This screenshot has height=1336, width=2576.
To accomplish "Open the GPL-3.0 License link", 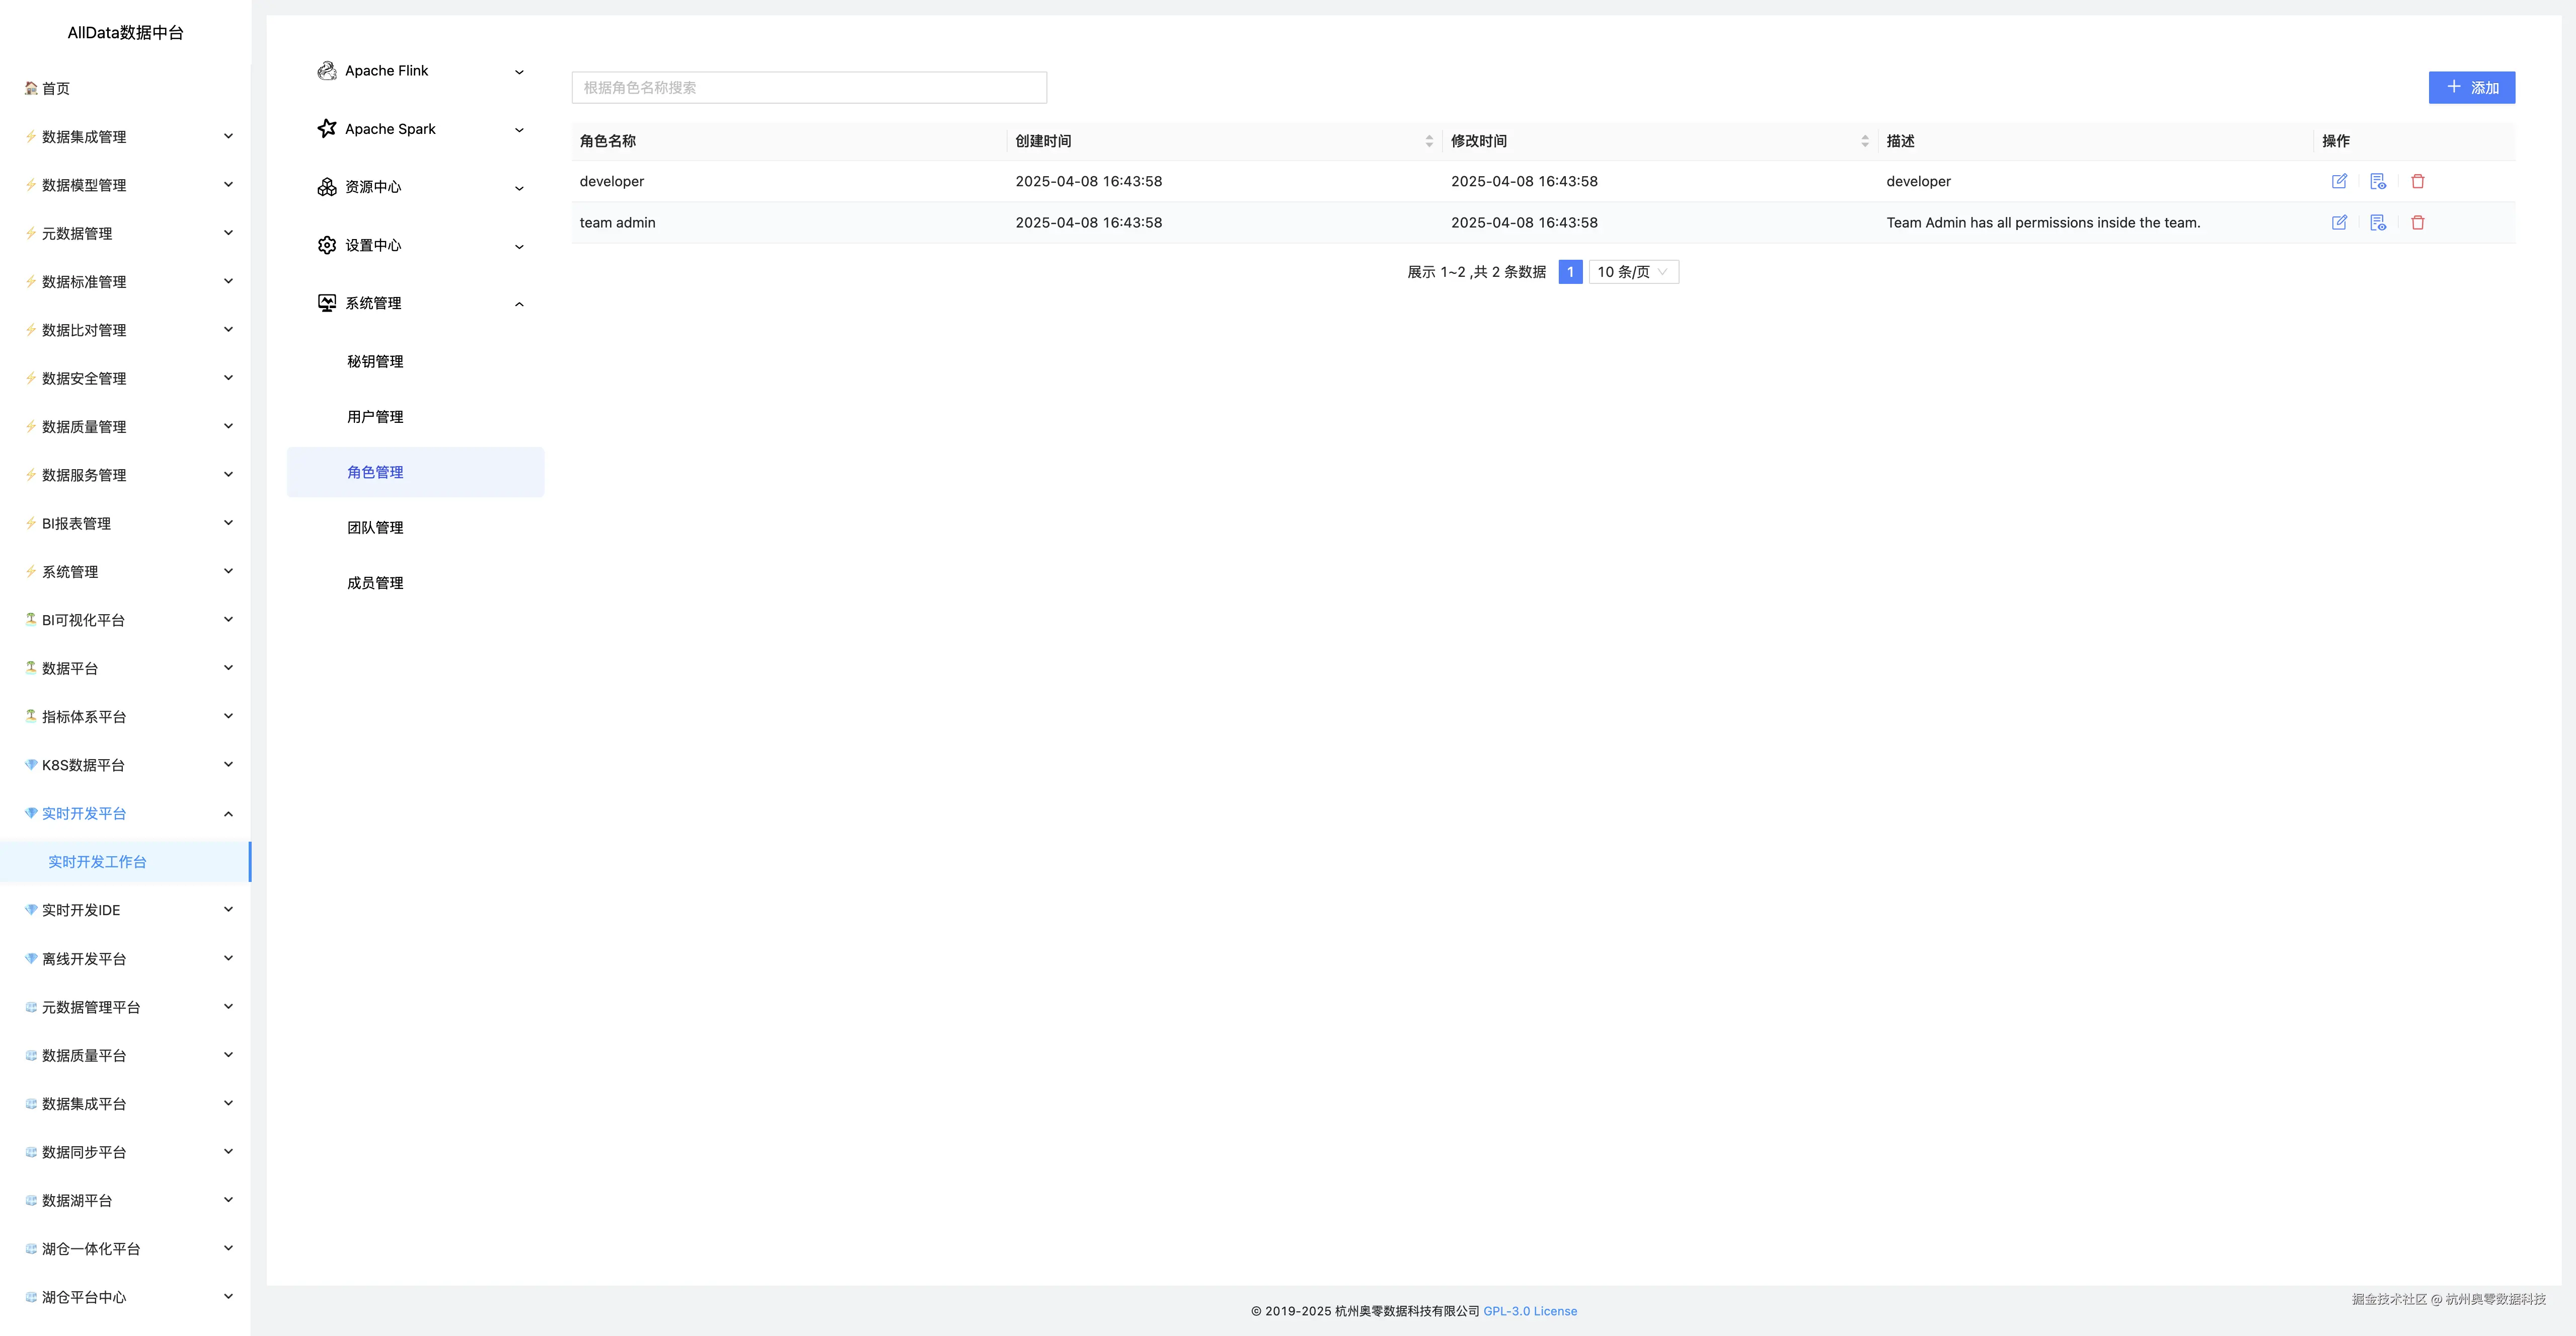I will point(1530,1311).
